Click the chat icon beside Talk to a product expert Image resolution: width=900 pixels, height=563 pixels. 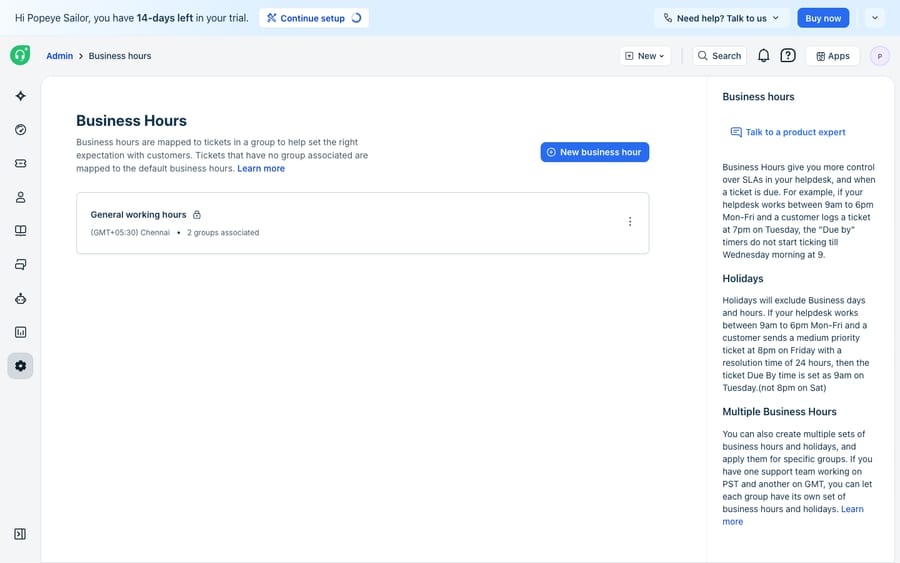coord(736,132)
